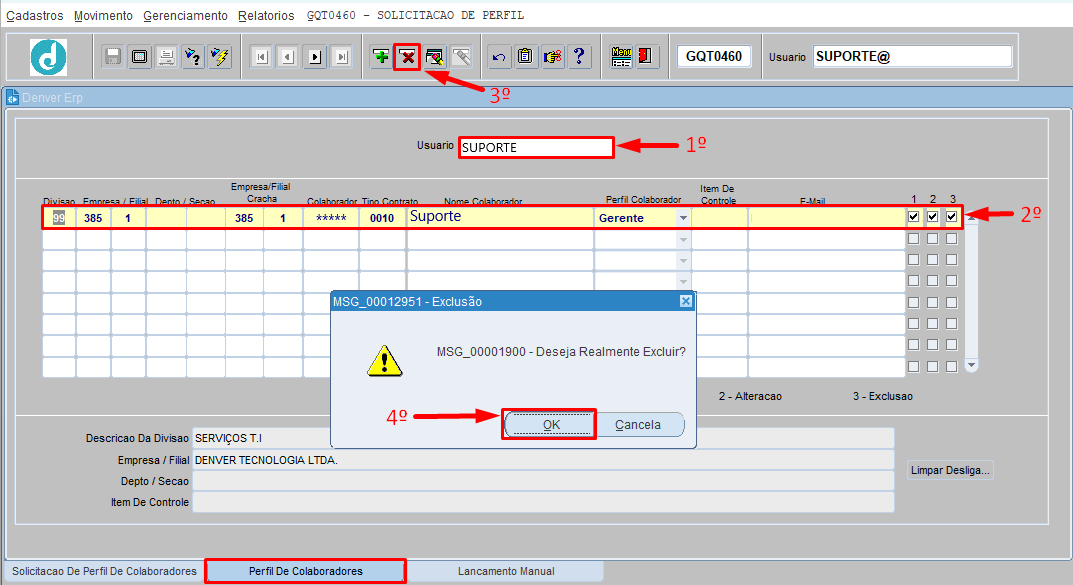Select the Nome Colaborador cell 'Suporte'
The image size is (1073, 585).
click(500, 218)
